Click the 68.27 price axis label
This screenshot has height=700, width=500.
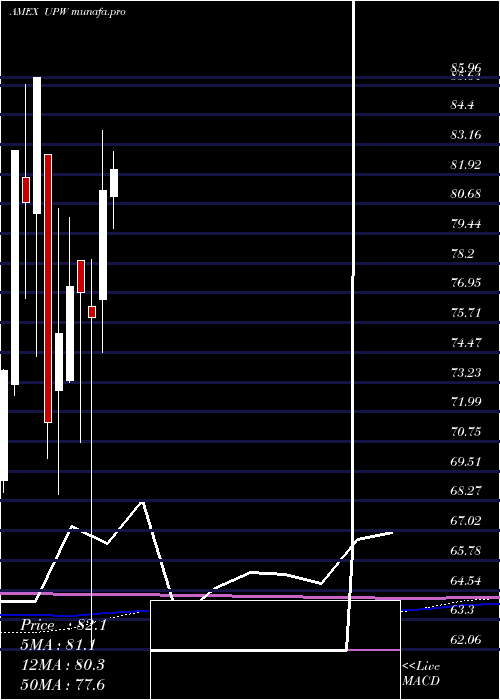[466, 491]
